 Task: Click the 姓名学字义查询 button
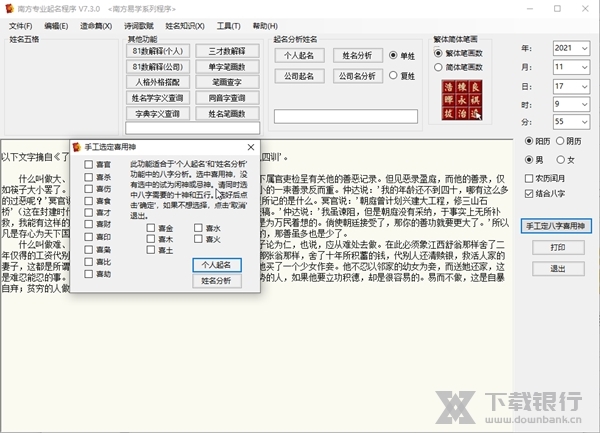coord(158,98)
